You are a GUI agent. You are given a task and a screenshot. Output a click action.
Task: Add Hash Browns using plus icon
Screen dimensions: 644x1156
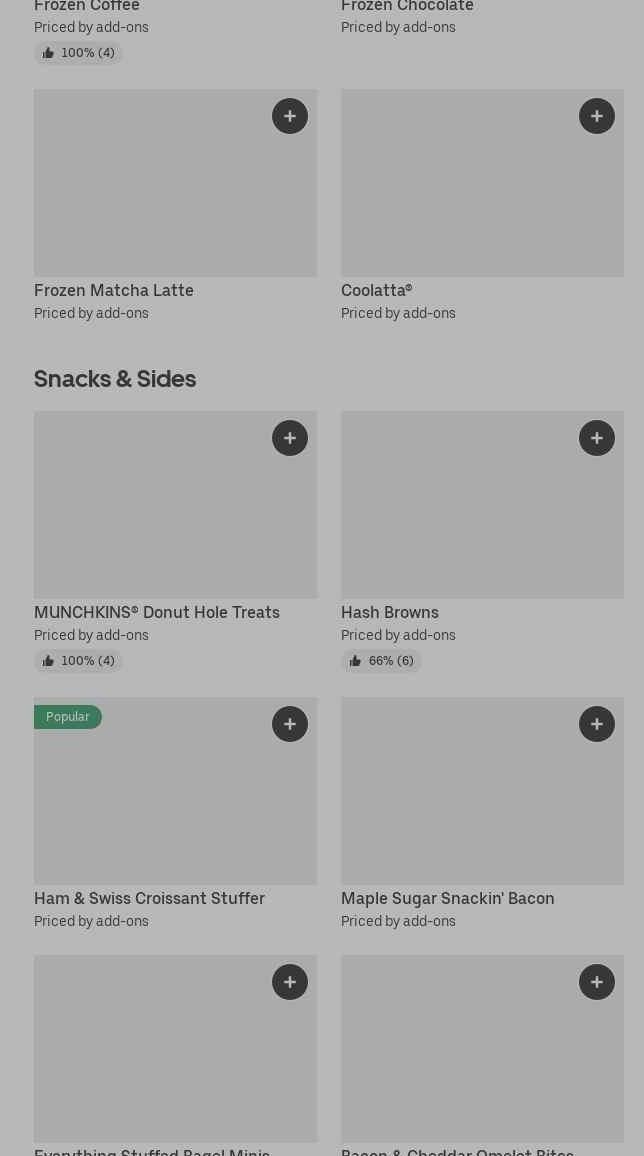point(597,438)
